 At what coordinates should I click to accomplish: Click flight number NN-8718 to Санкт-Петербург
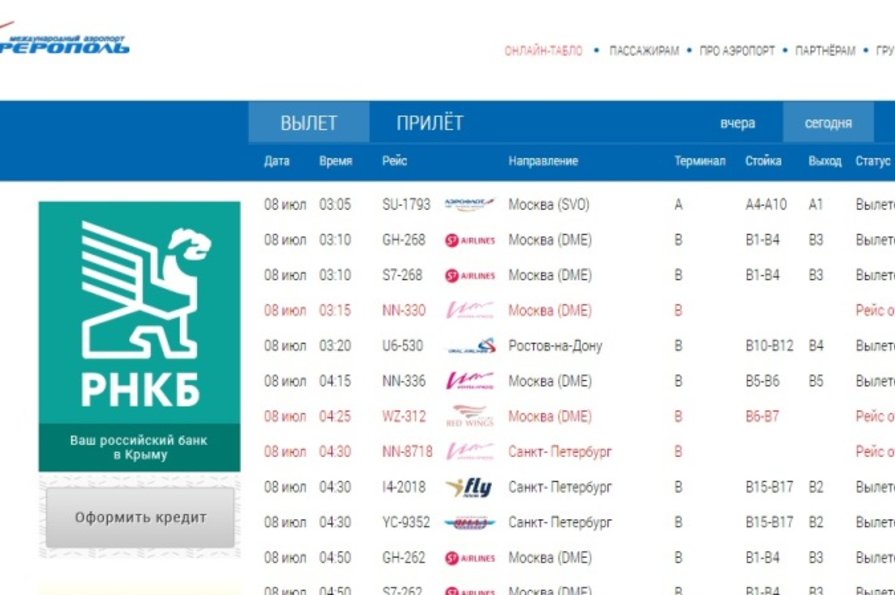[x=407, y=452]
